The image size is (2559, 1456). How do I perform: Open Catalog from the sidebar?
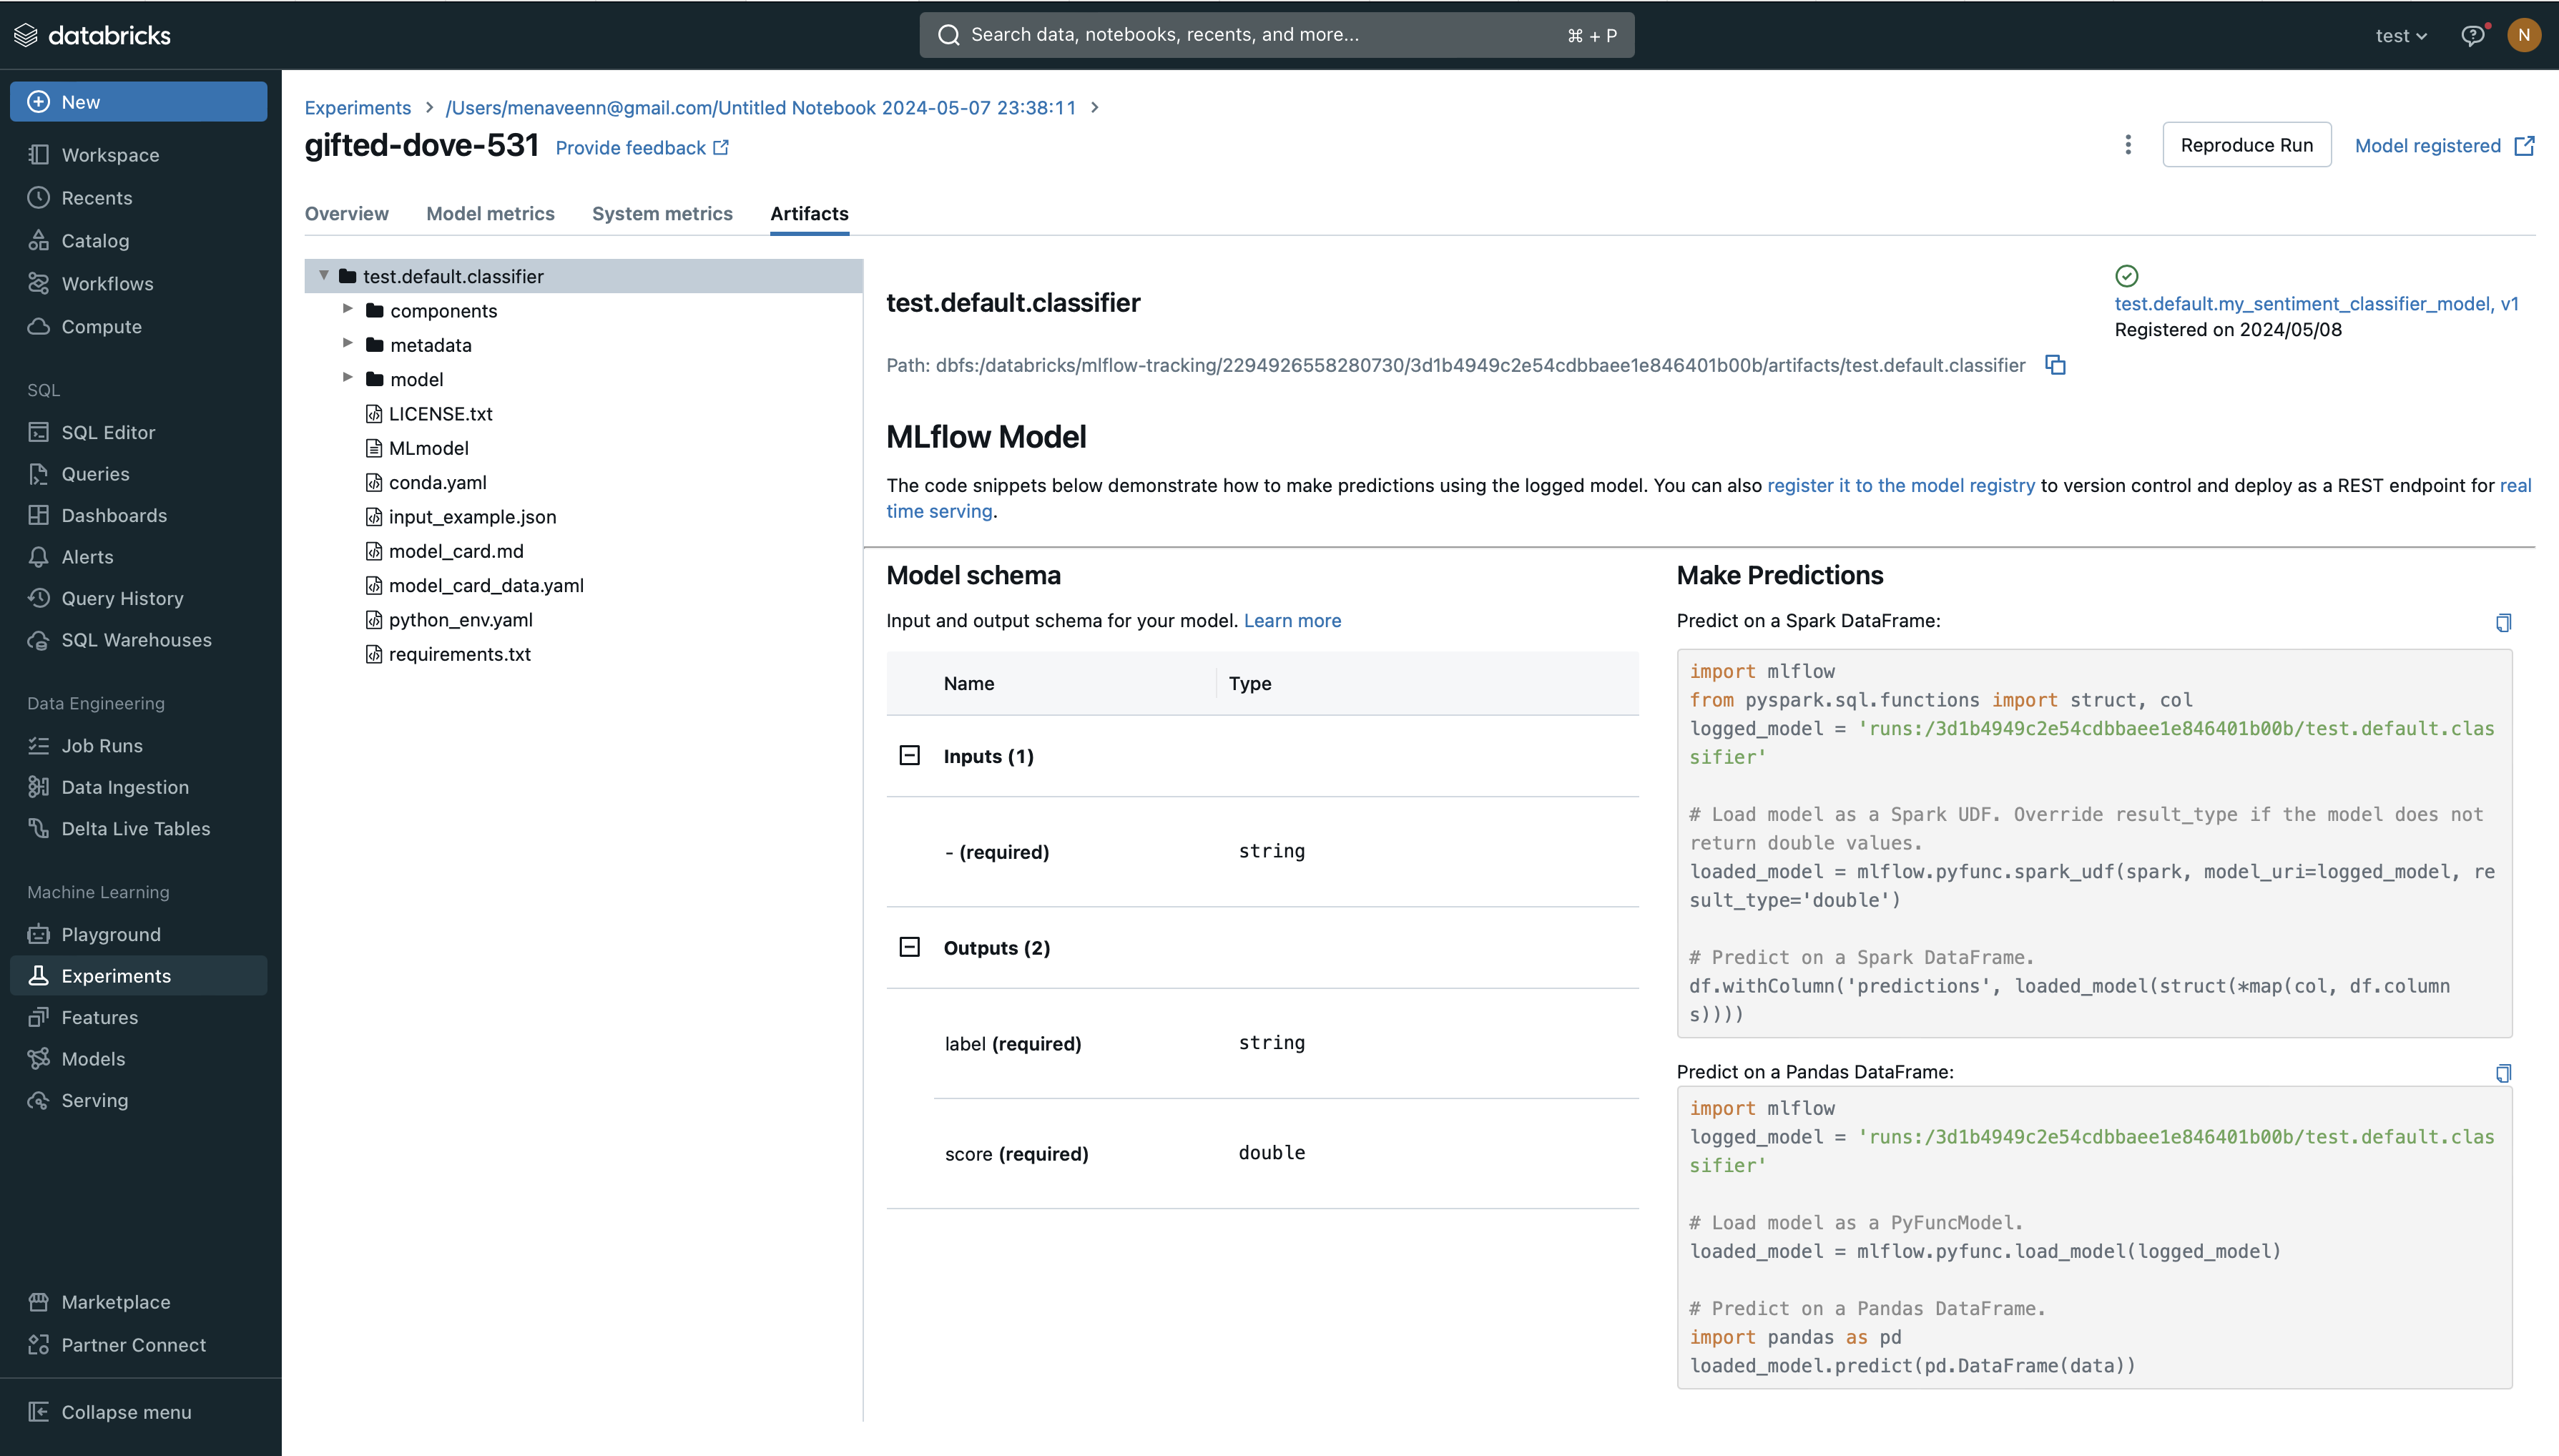click(x=95, y=241)
